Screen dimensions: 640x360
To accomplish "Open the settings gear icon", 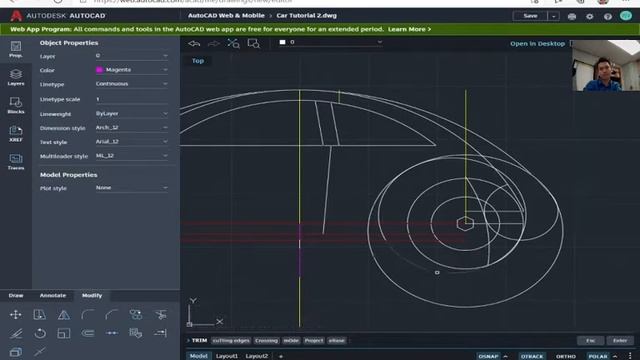I will [590, 16].
